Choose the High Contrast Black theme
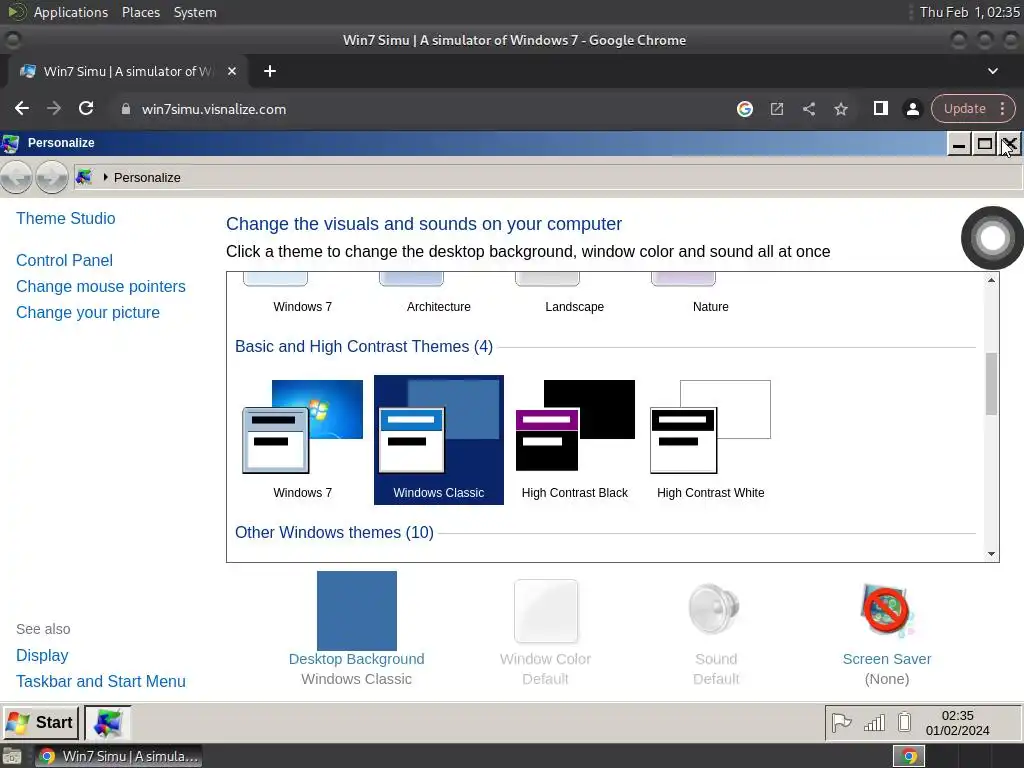This screenshot has height=768, width=1024. click(x=575, y=440)
